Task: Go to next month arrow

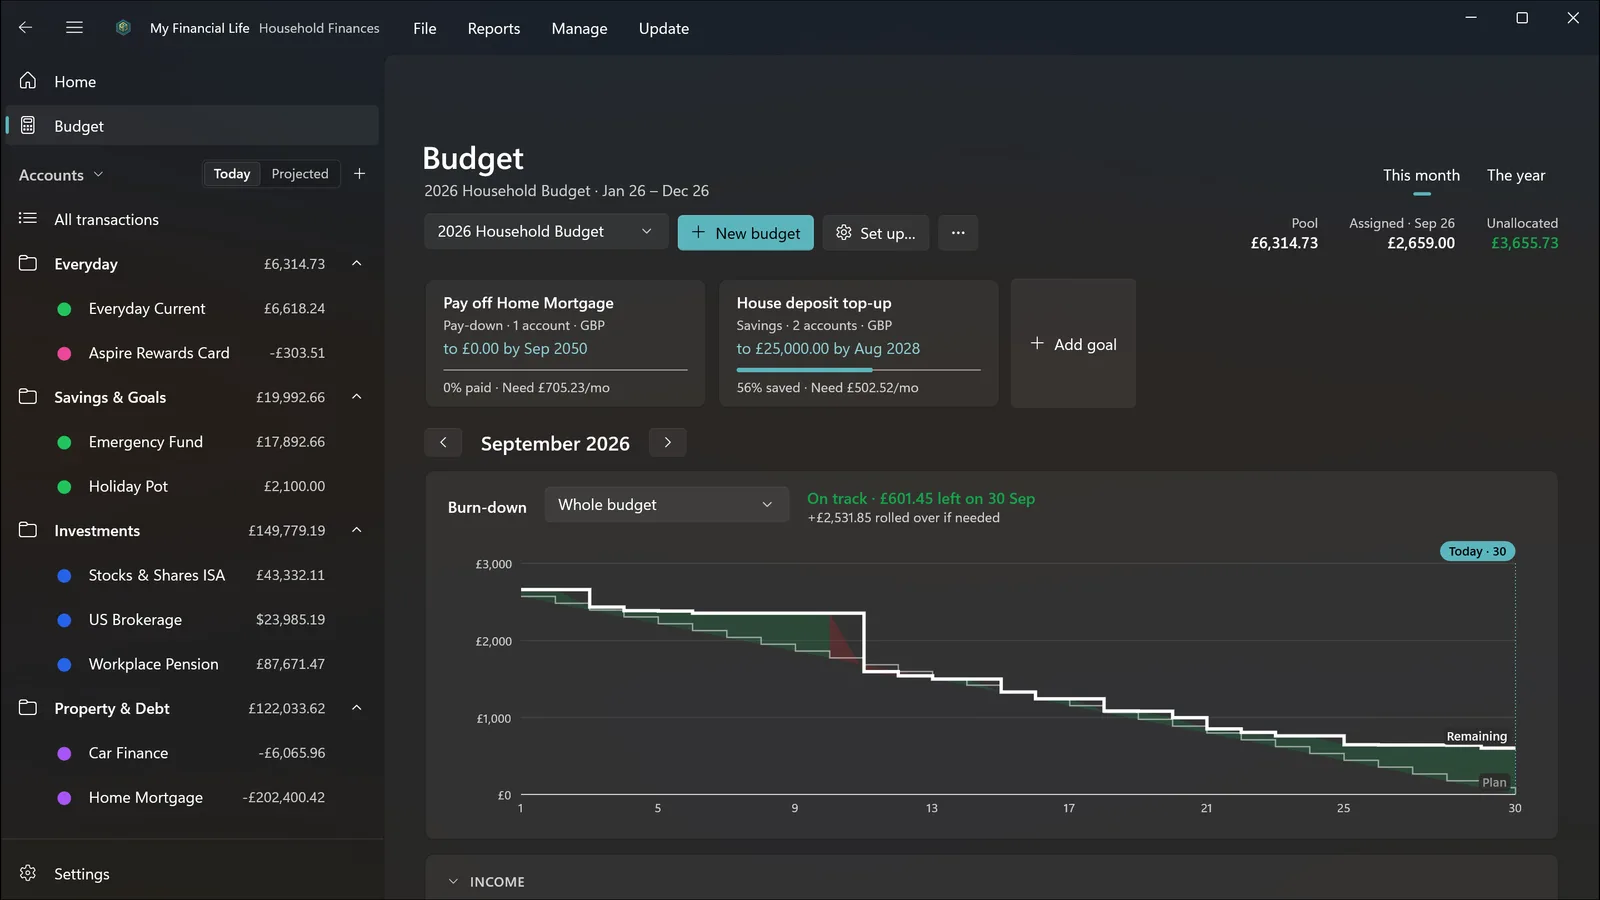Action: pyautogui.click(x=668, y=442)
